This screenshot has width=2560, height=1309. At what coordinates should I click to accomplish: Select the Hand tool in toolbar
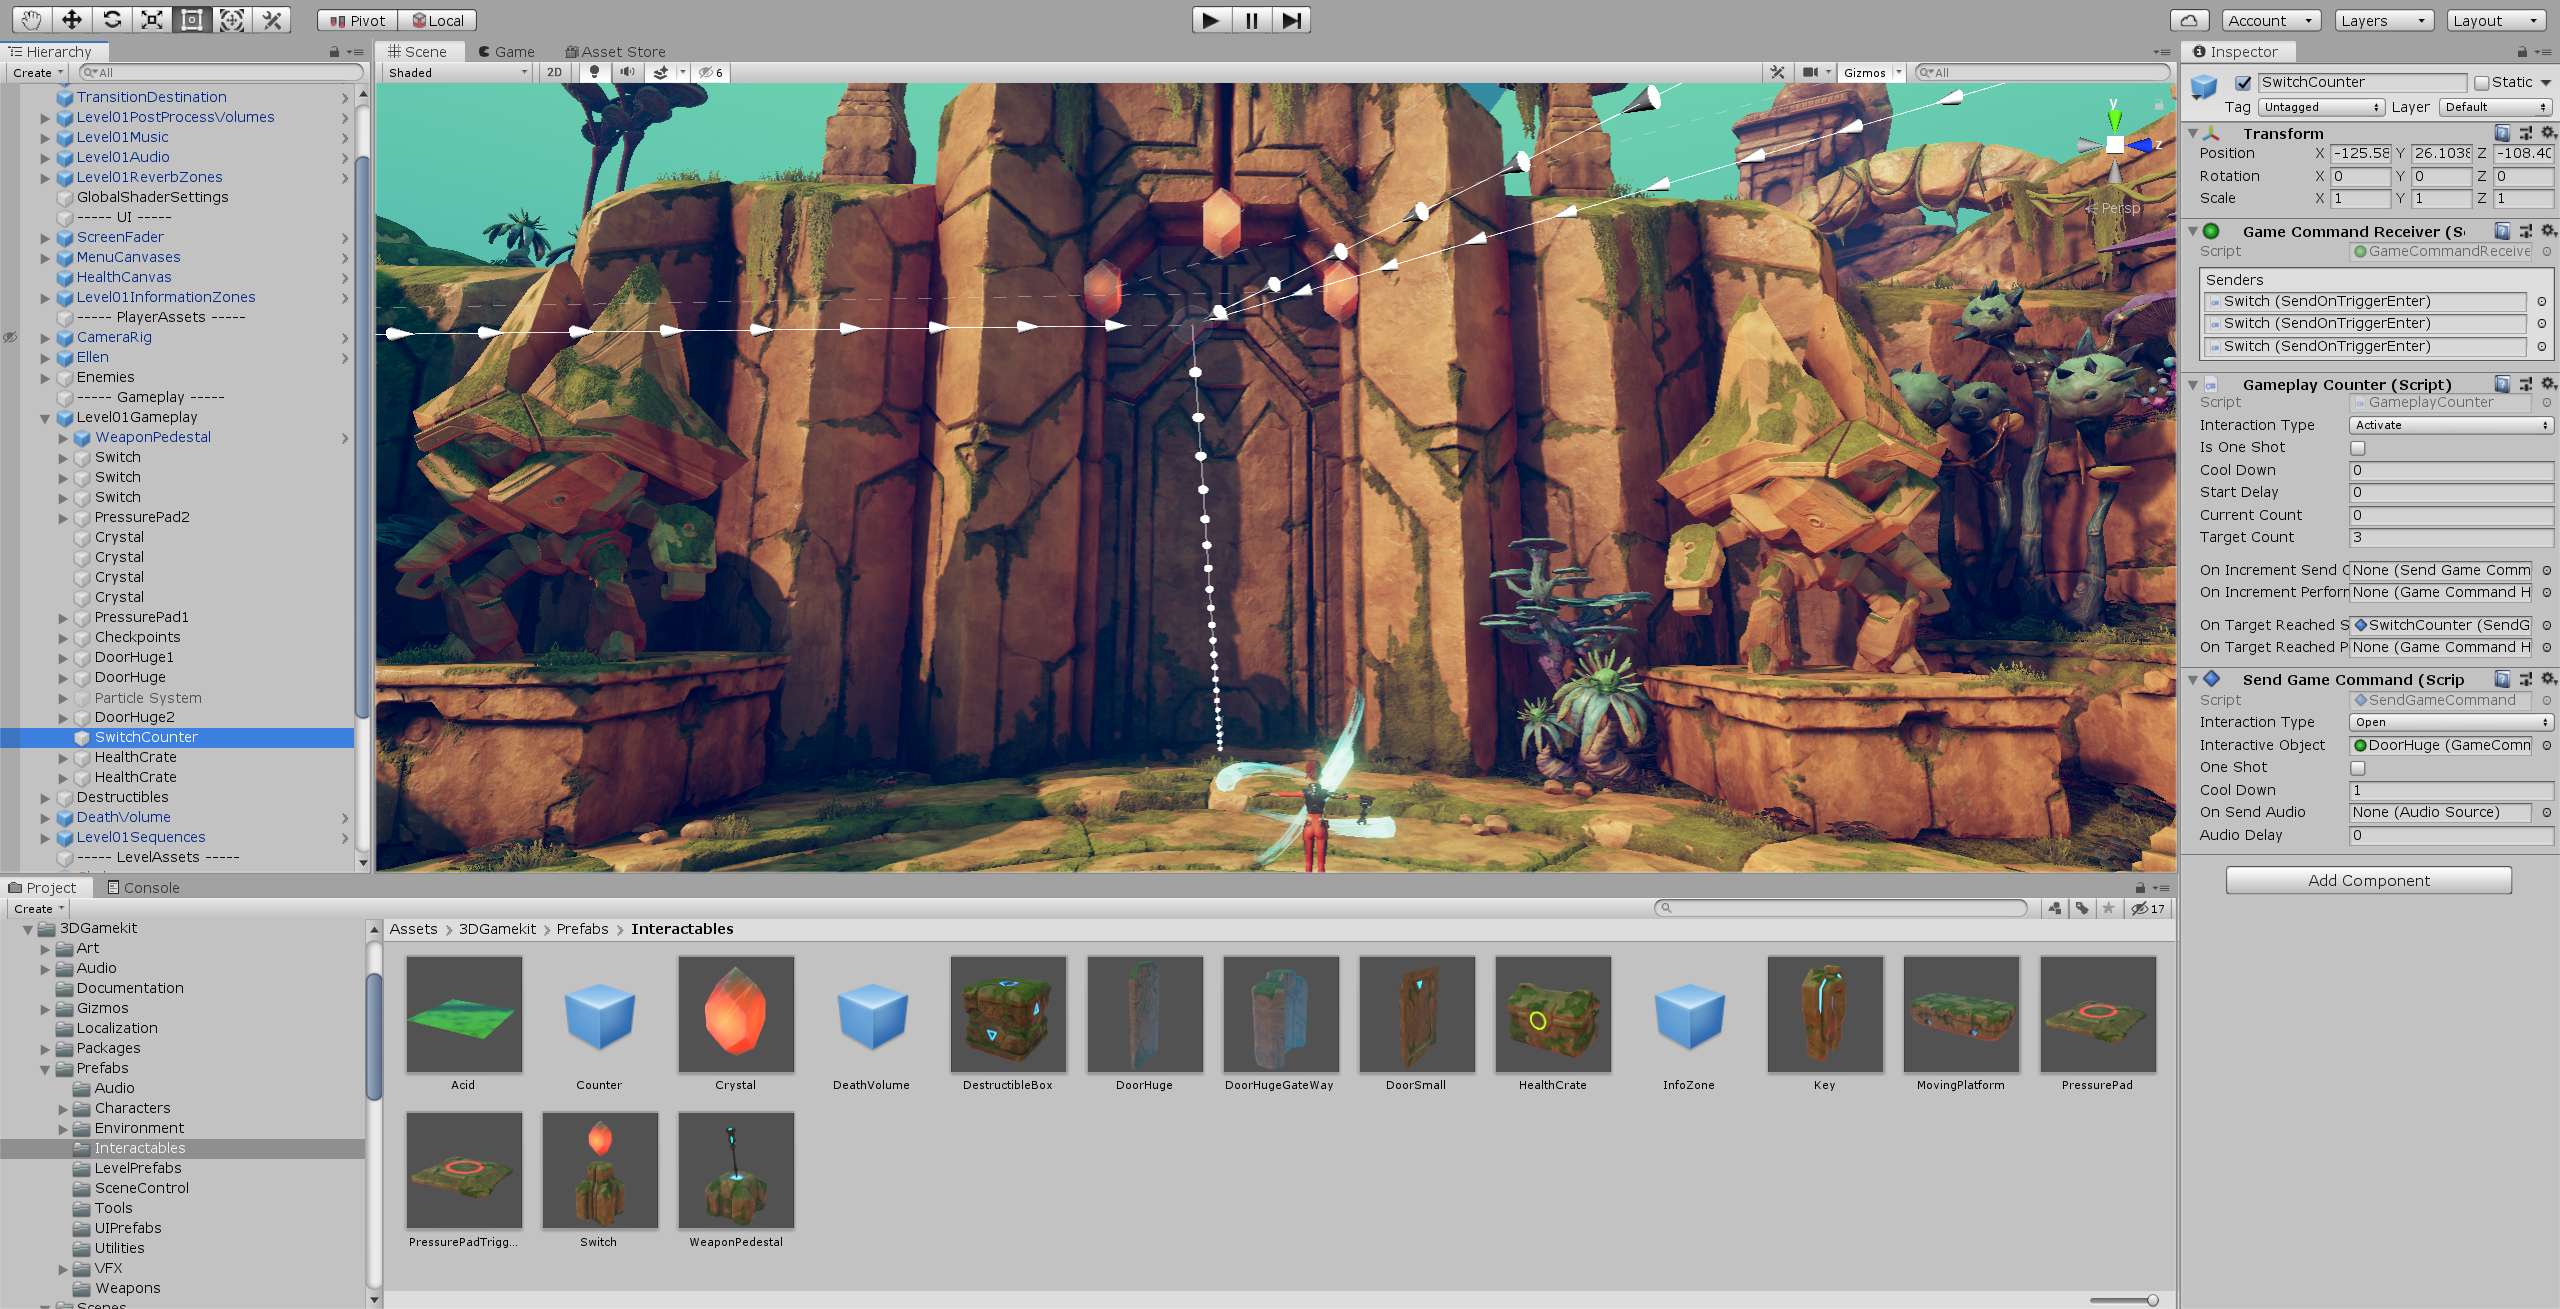[31, 20]
